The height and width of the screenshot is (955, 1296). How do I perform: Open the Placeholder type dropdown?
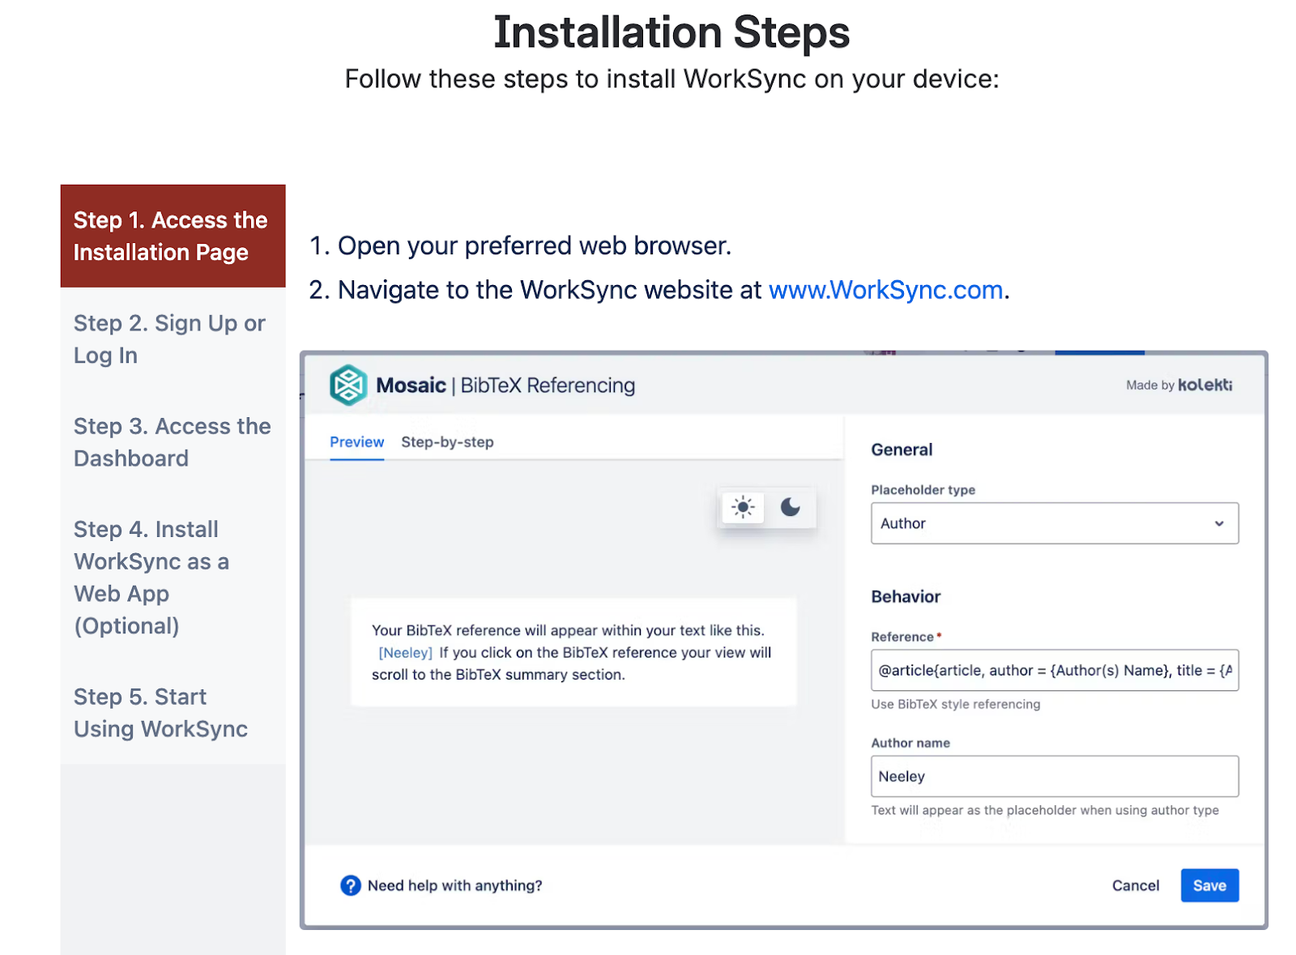tap(1054, 523)
